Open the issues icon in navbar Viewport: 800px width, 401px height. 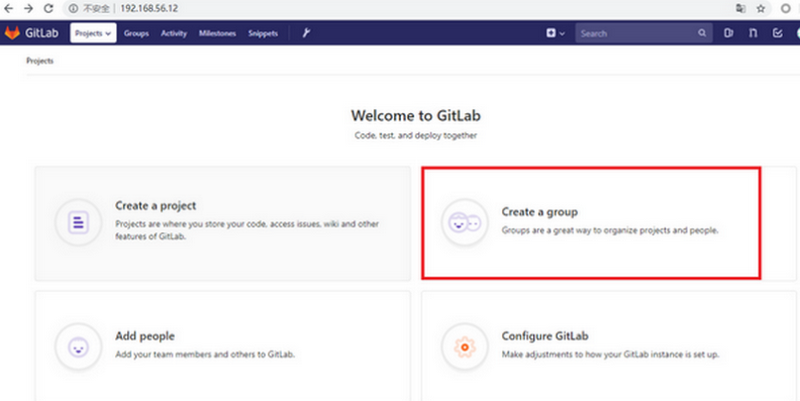pos(729,33)
